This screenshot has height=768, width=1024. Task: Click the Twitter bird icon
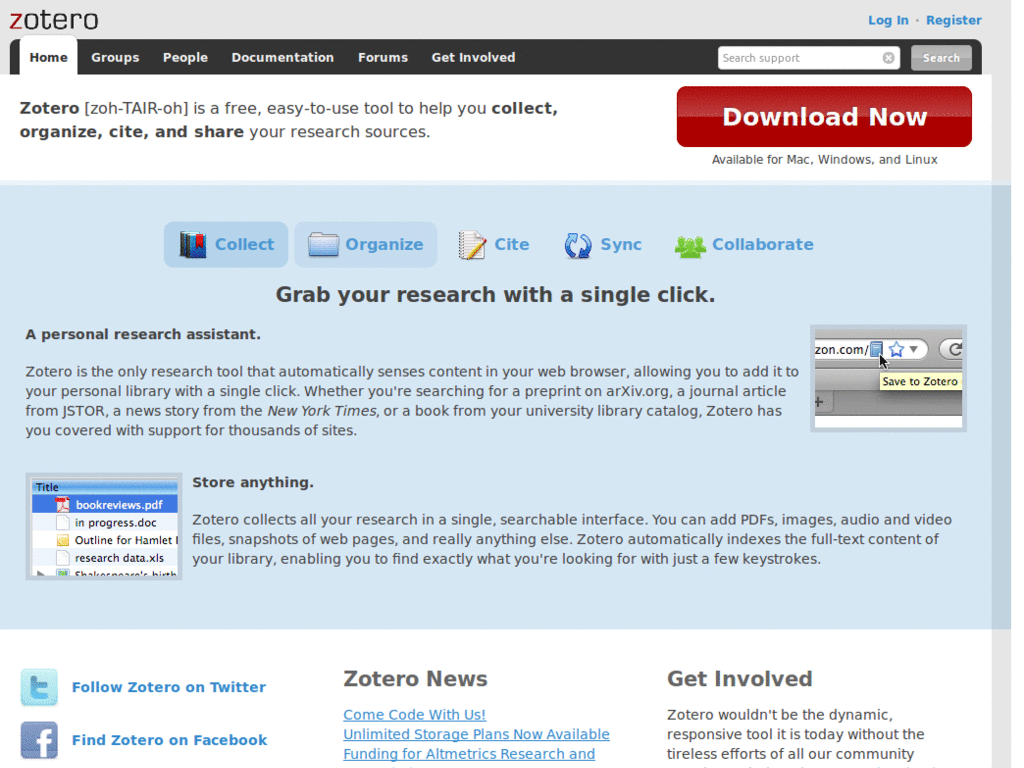coord(39,687)
